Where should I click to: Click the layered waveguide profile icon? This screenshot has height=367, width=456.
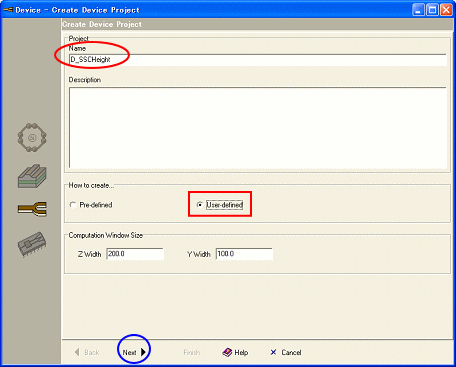coord(32,176)
